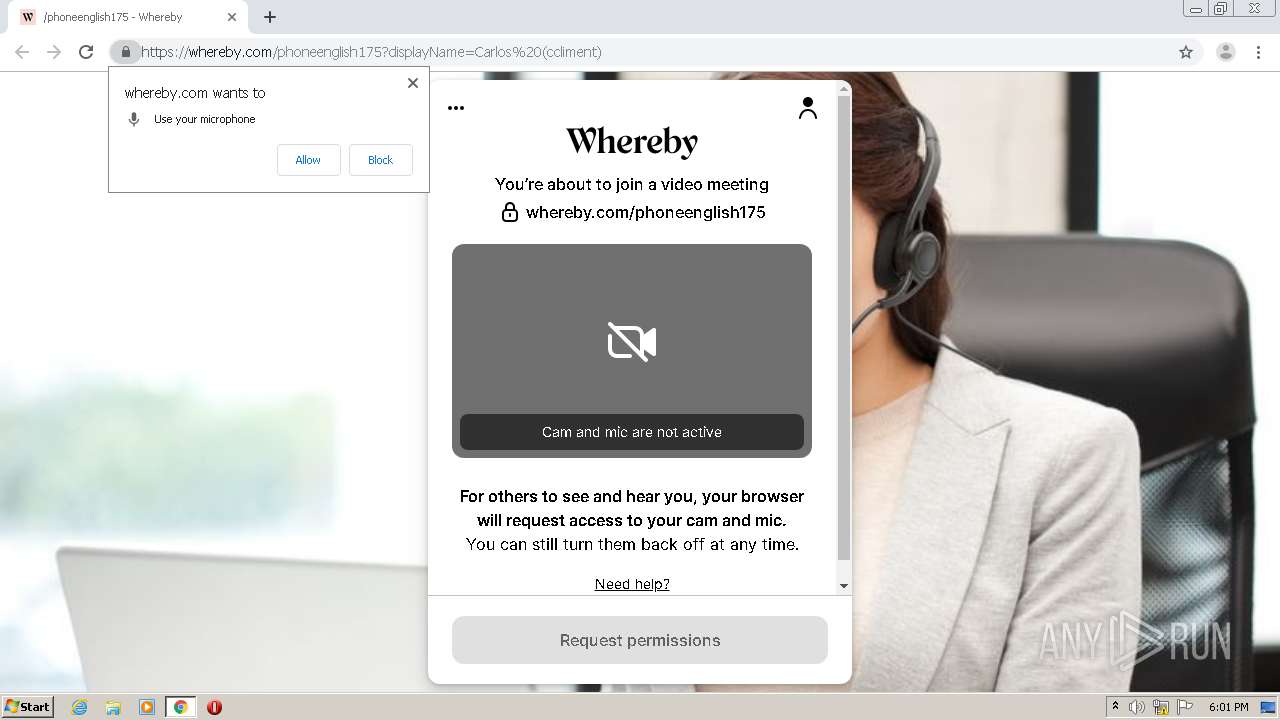Click the Use your microphone text
The height and width of the screenshot is (720, 1280).
coord(205,119)
